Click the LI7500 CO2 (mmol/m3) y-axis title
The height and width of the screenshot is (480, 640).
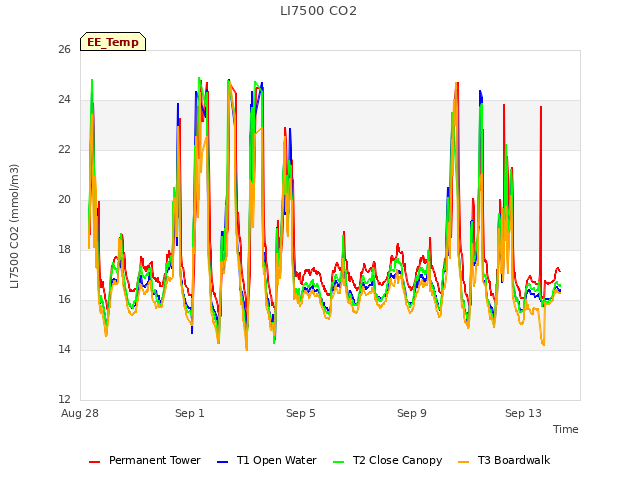click(x=14, y=226)
